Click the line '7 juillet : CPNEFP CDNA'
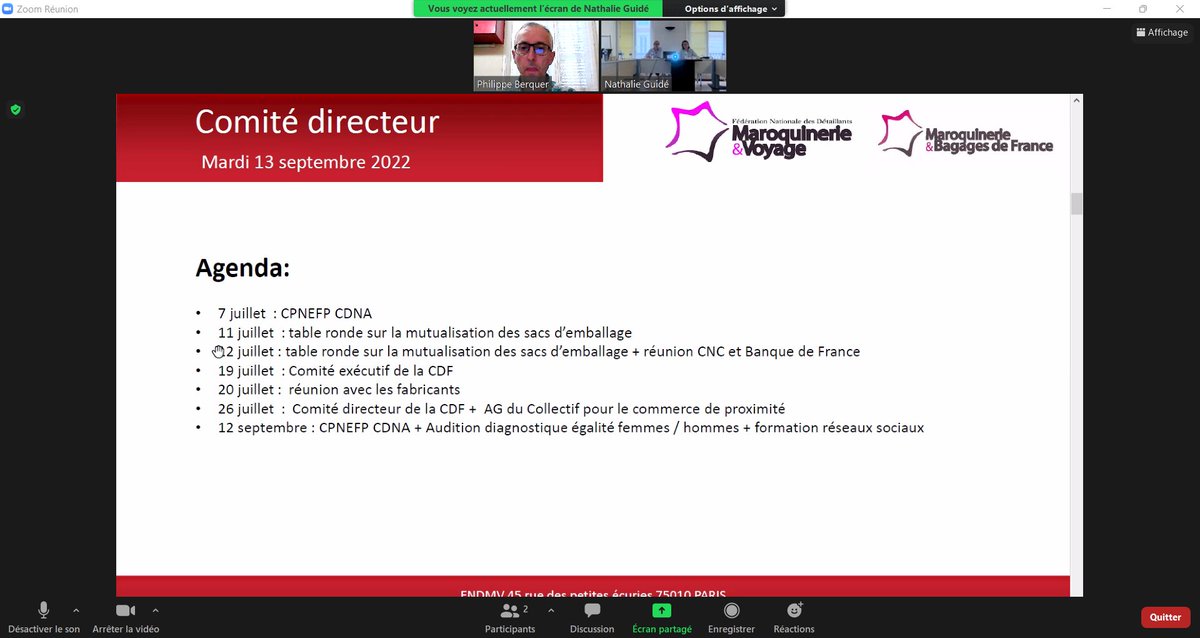This screenshot has width=1200, height=638. (x=295, y=313)
